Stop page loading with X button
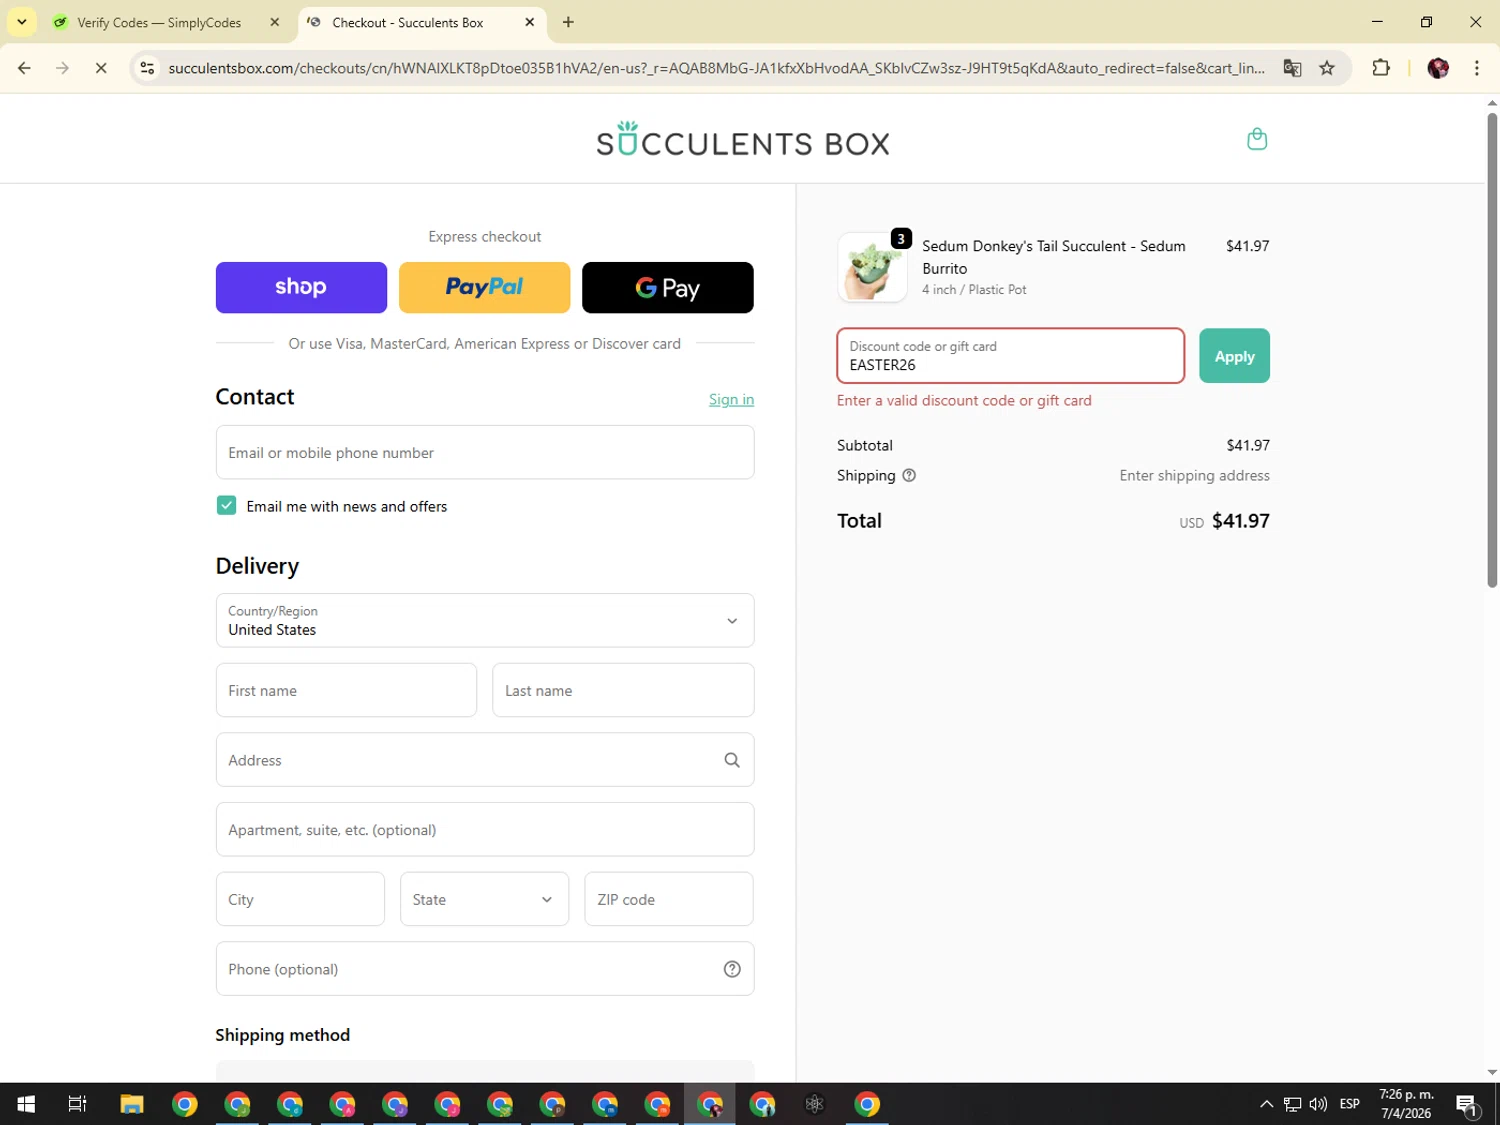 101,68
